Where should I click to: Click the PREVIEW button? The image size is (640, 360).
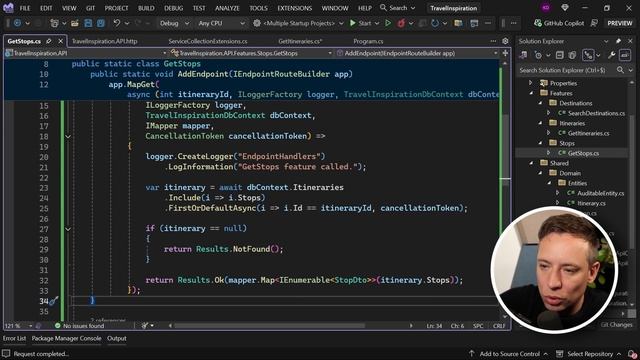click(x=619, y=23)
